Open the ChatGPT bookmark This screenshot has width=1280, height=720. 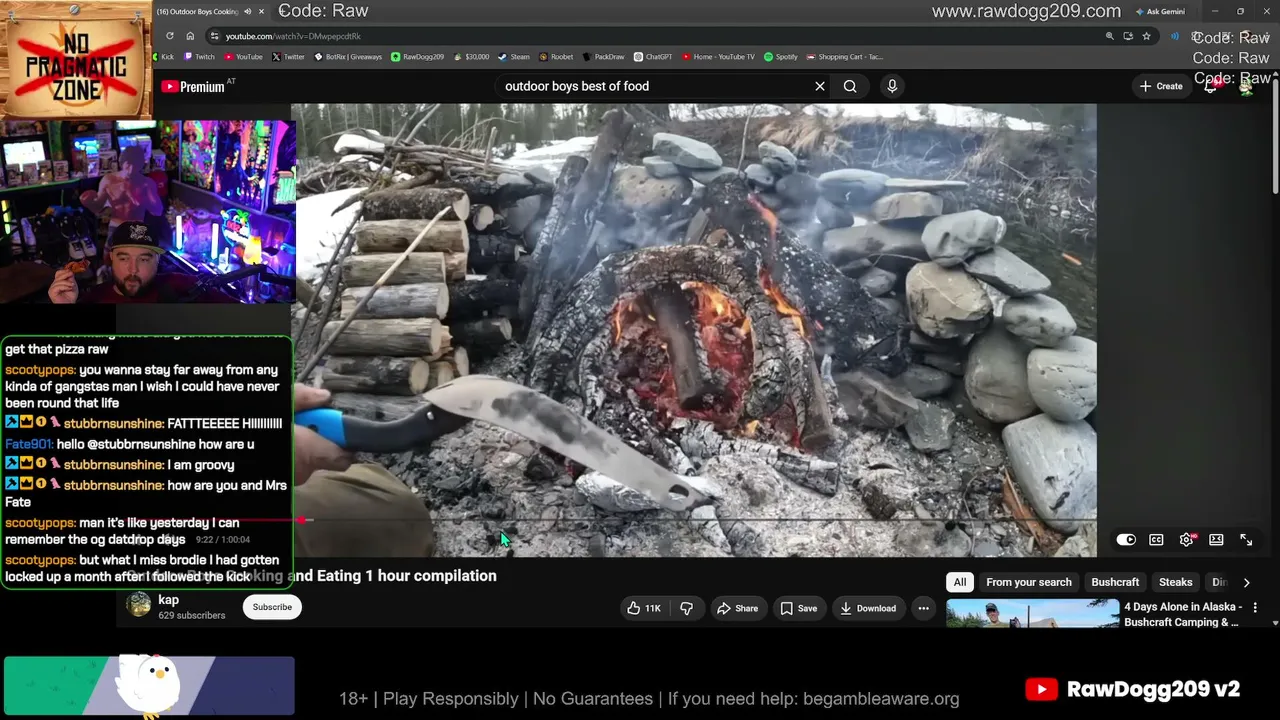pos(653,57)
